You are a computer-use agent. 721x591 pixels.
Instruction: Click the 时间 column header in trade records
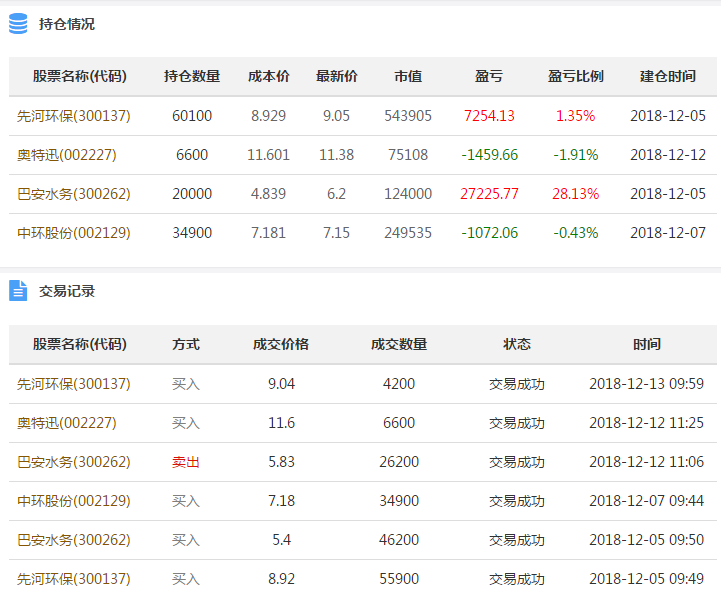pyautogui.click(x=647, y=344)
